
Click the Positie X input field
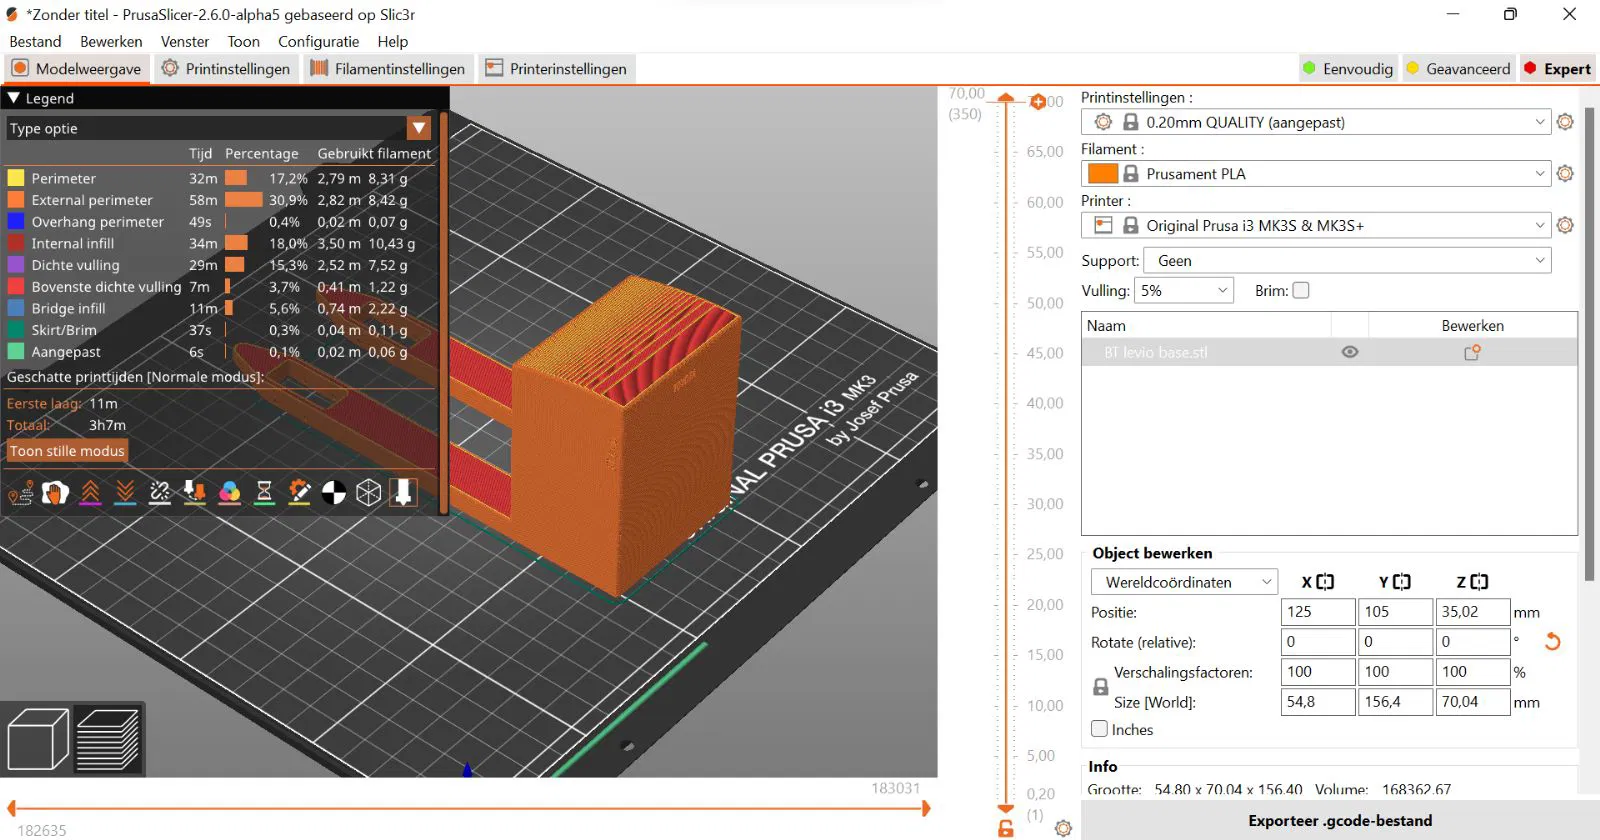(x=1318, y=612)
